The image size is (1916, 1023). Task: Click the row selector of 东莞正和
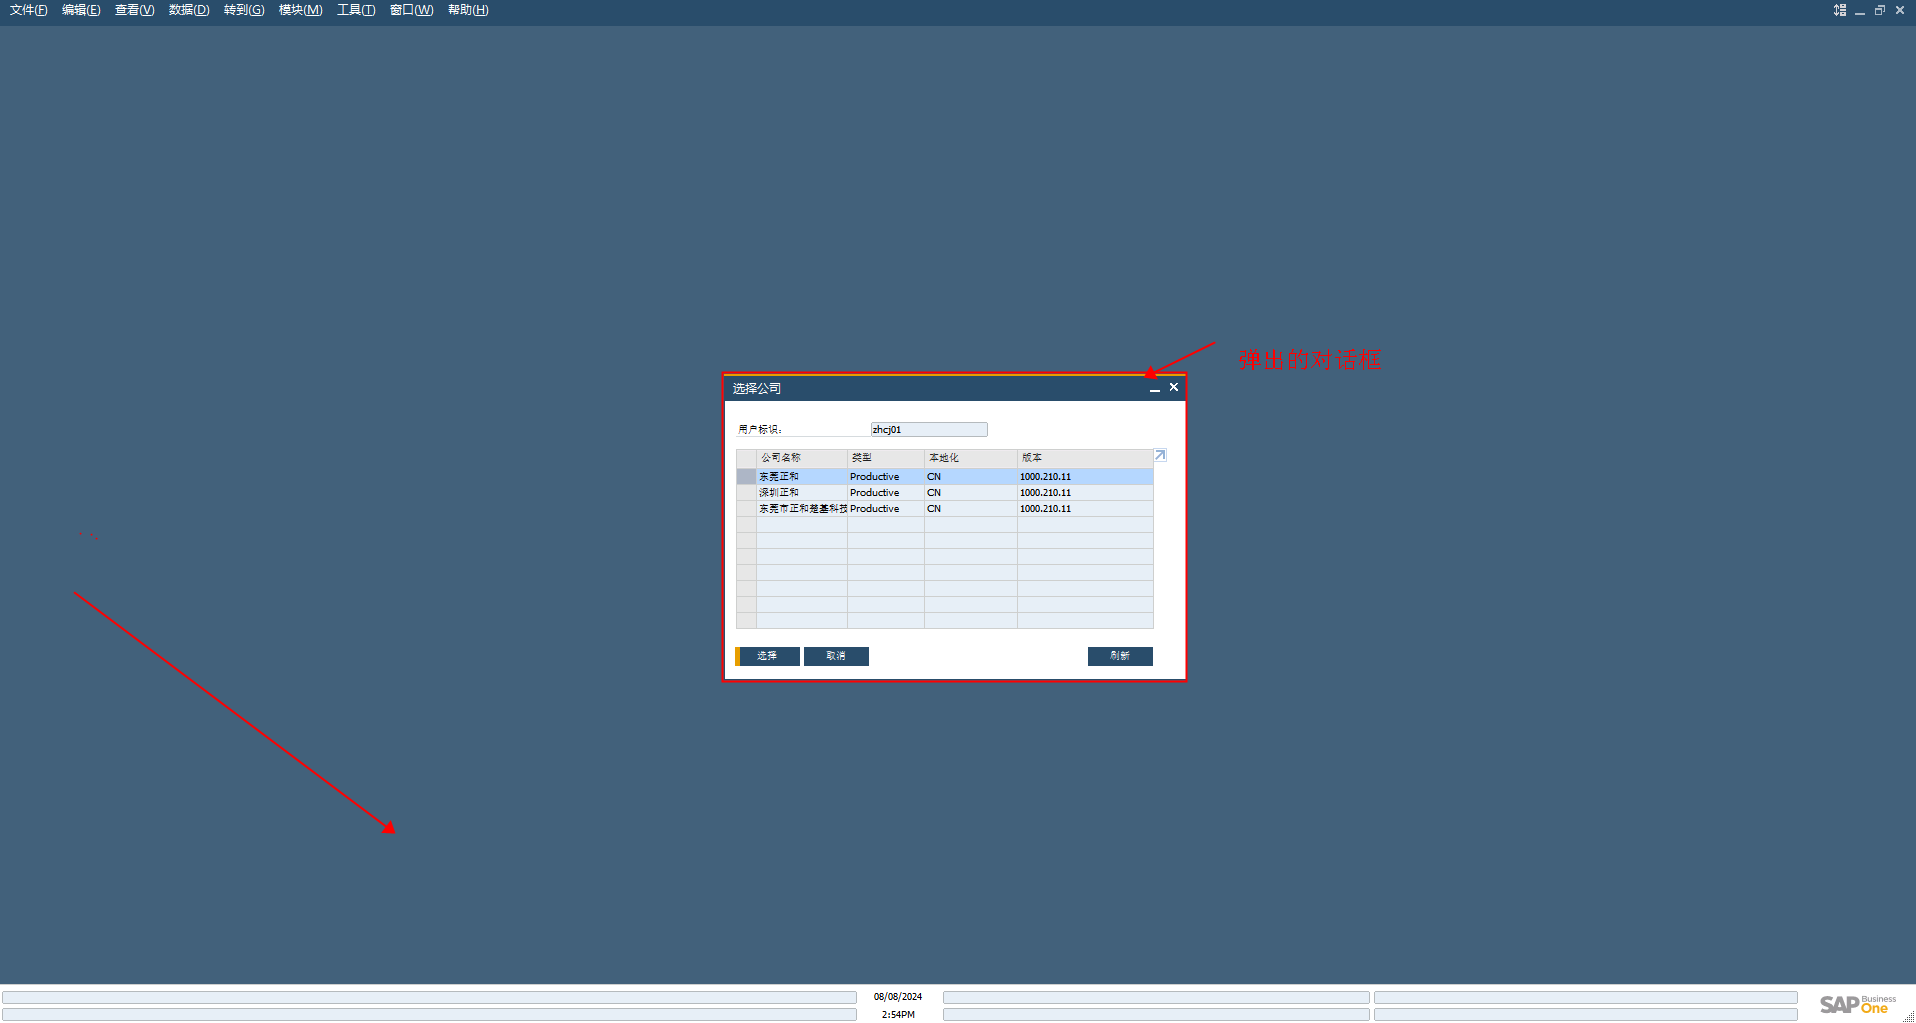(x=746, y=477)
